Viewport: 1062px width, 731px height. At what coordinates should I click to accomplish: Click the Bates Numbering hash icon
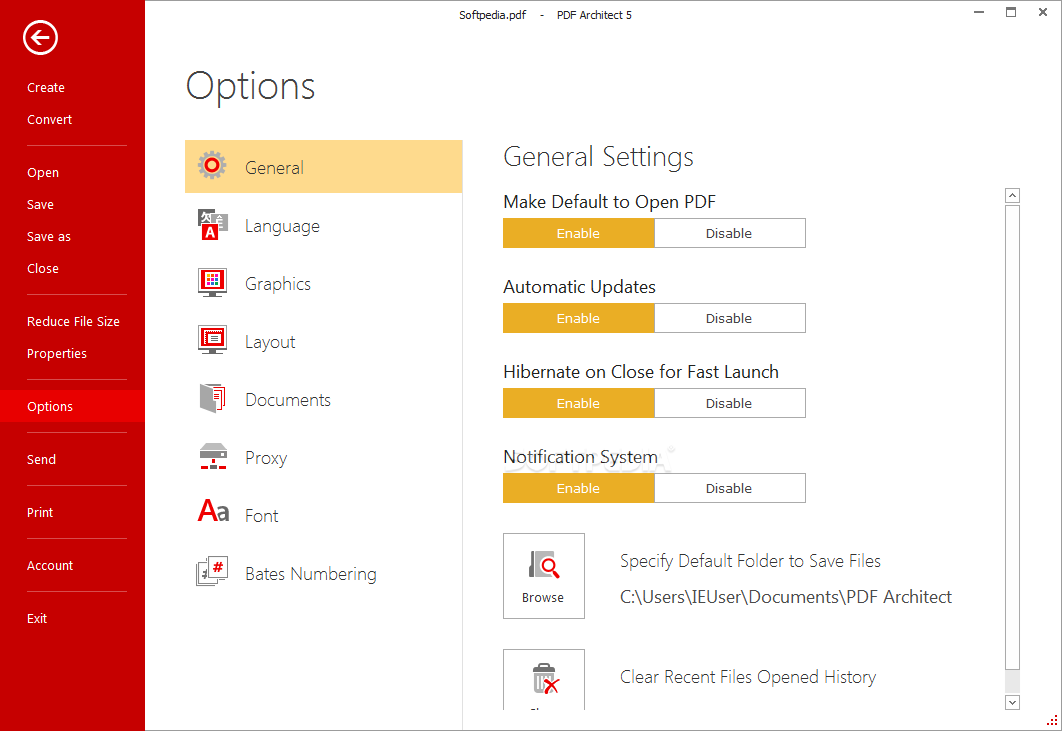click(x=212, y=572)
